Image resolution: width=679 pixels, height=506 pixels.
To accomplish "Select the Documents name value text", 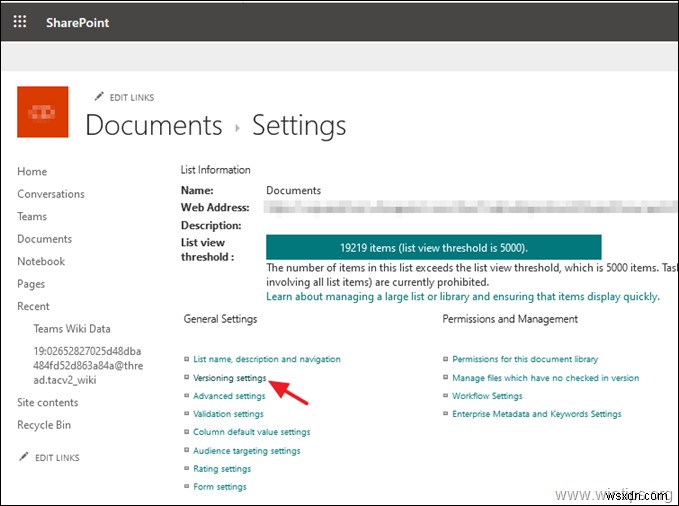I will click(x=294, y=191).
